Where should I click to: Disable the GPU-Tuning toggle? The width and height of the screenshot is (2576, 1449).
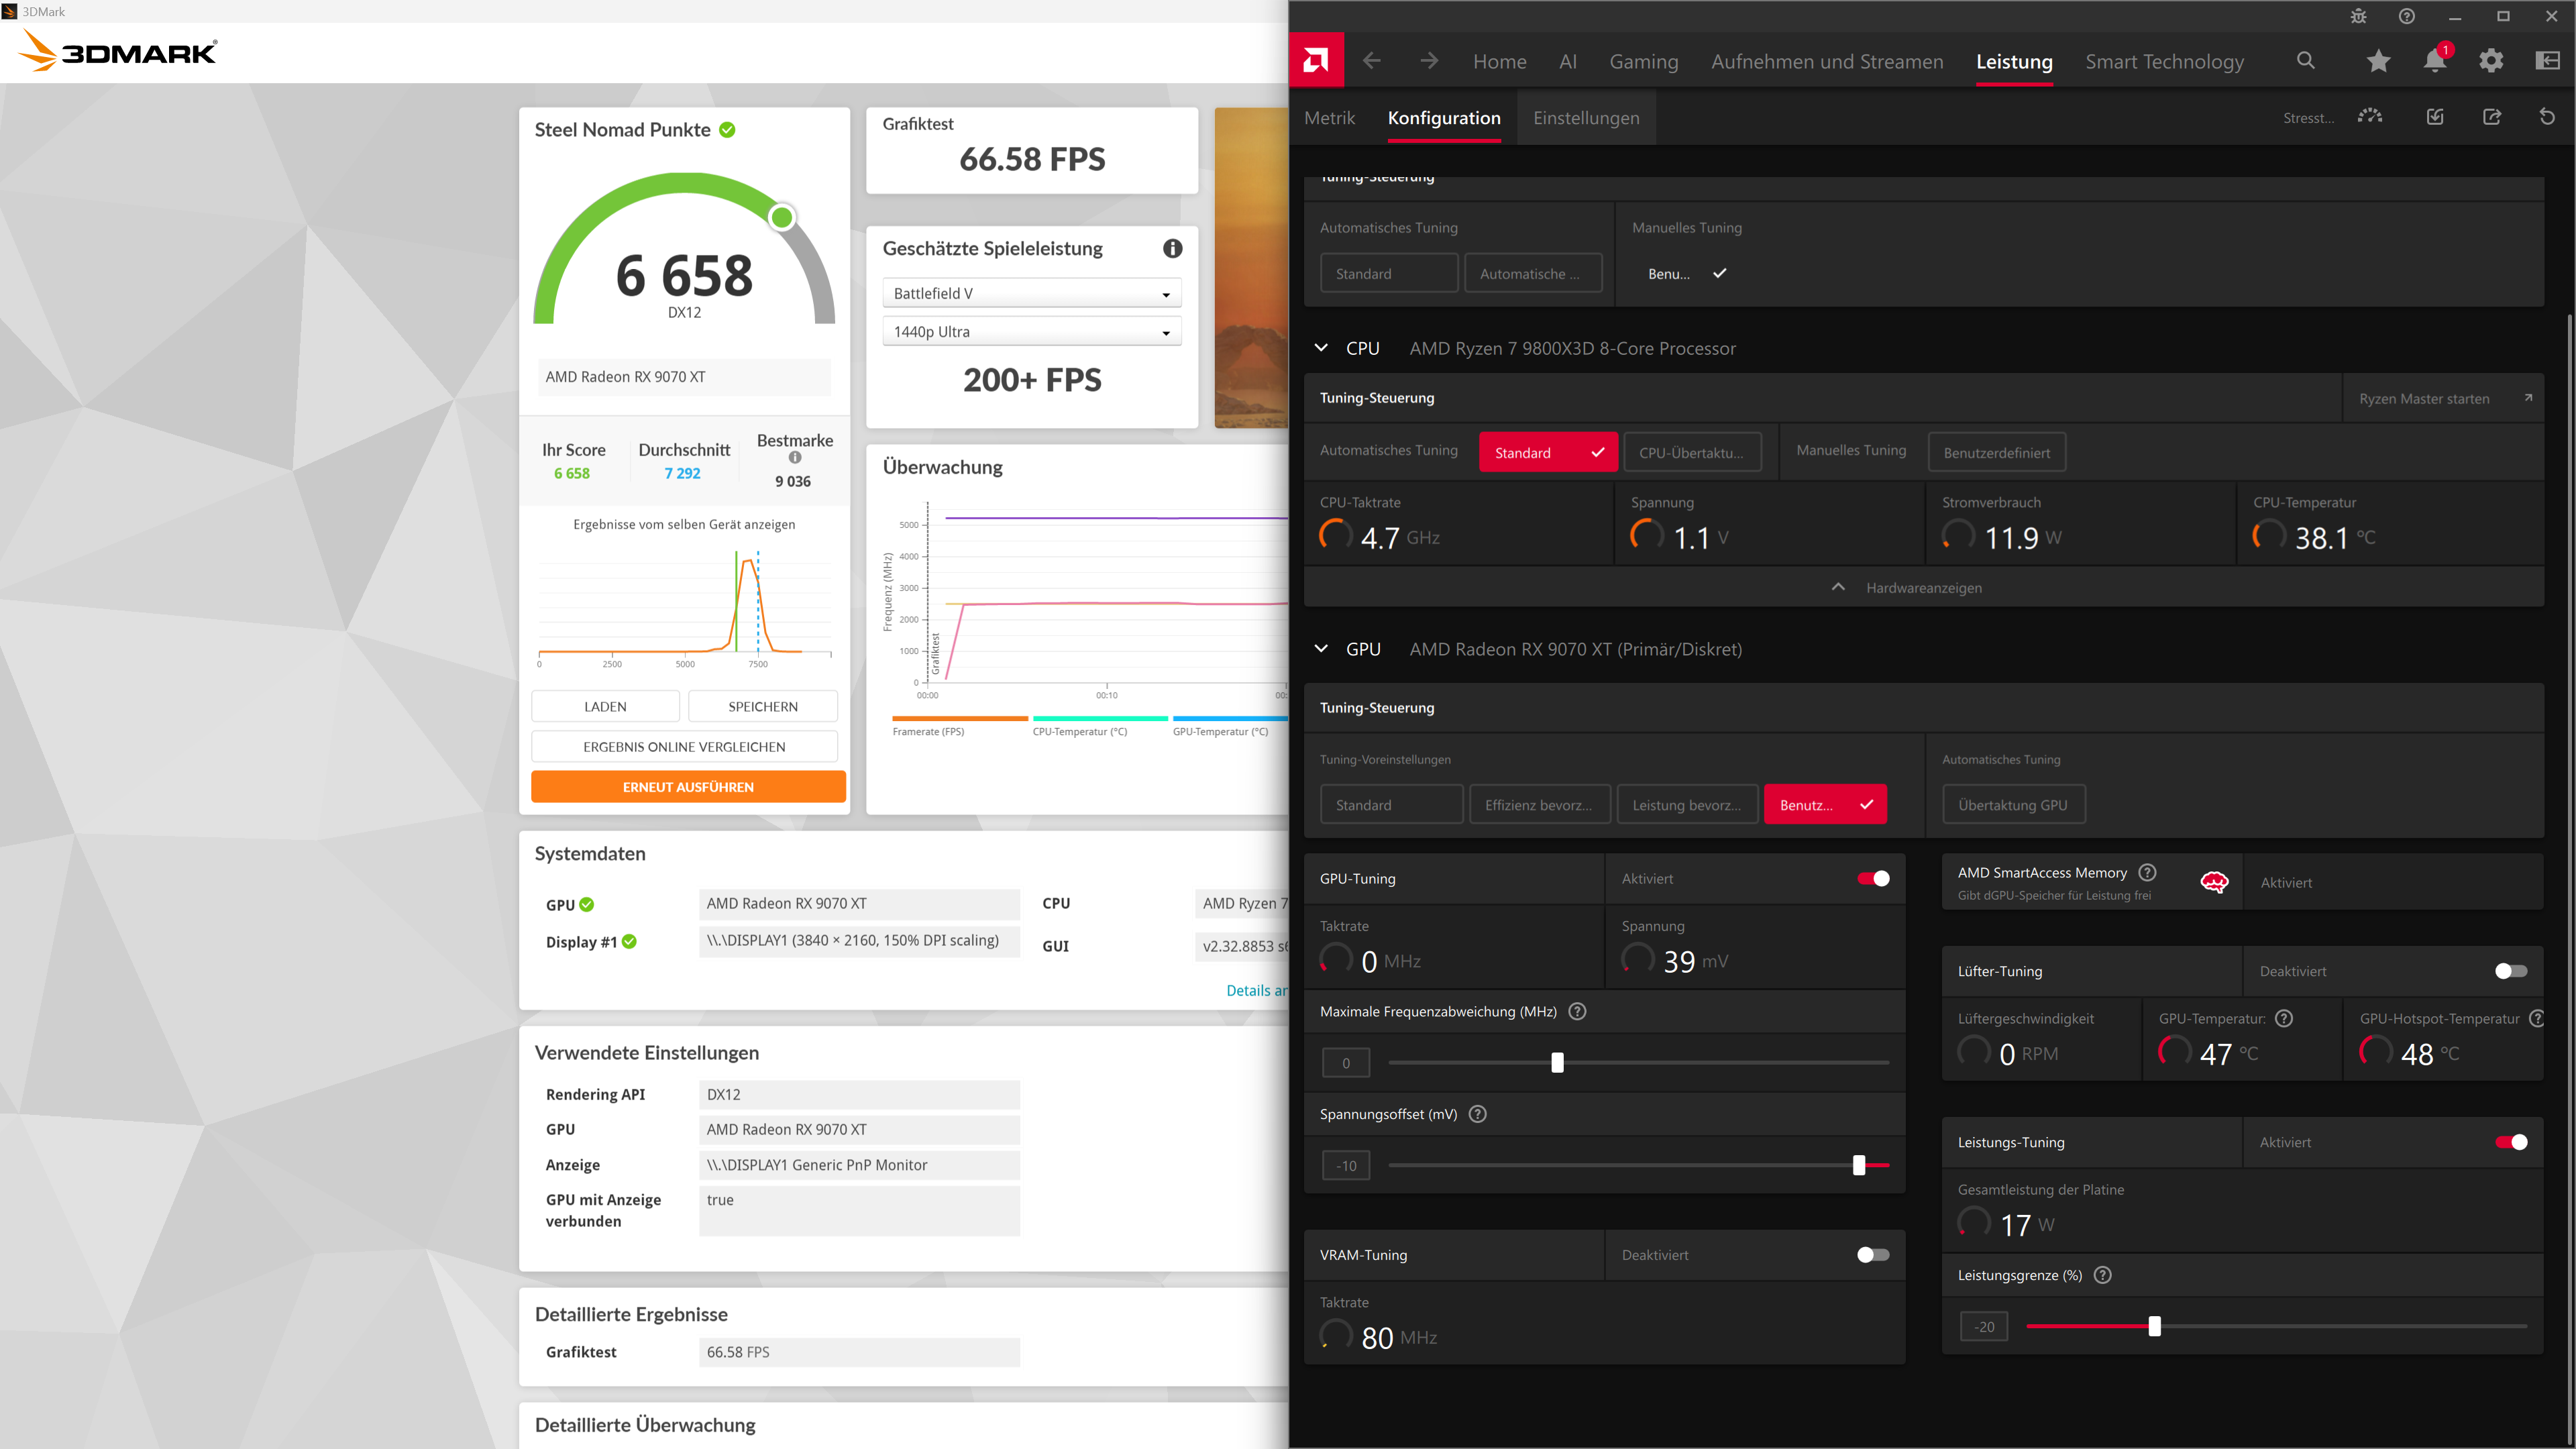[x=1872, y=878]
